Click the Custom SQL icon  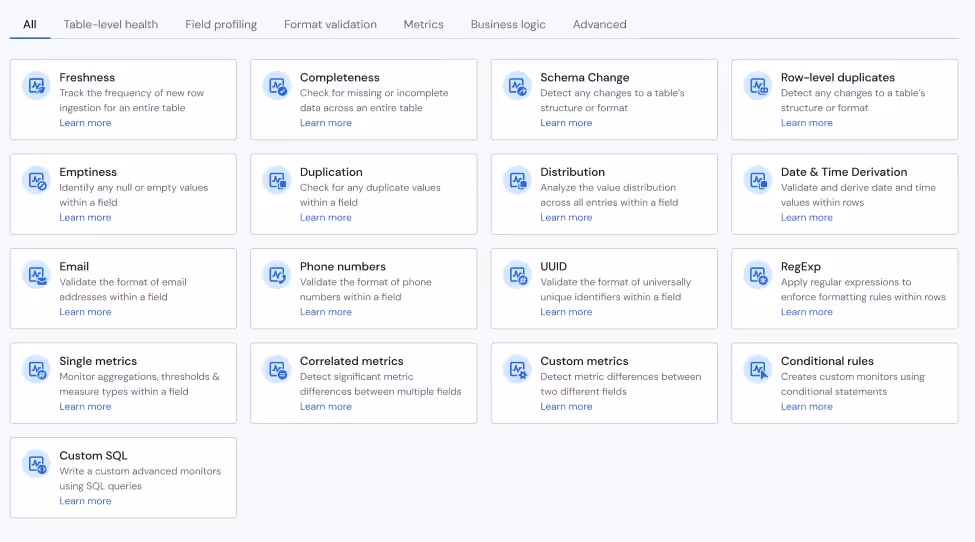36,463
